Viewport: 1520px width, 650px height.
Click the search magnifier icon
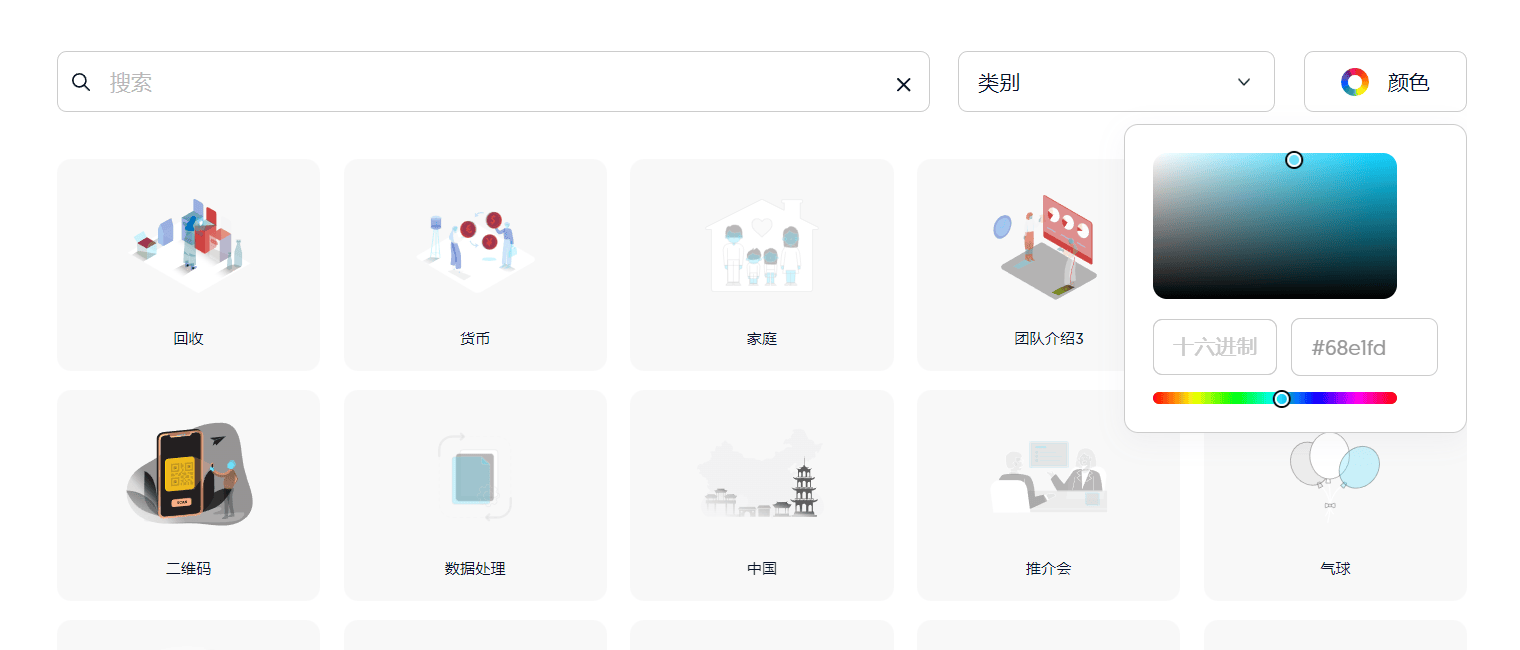[x=81, y=81]
